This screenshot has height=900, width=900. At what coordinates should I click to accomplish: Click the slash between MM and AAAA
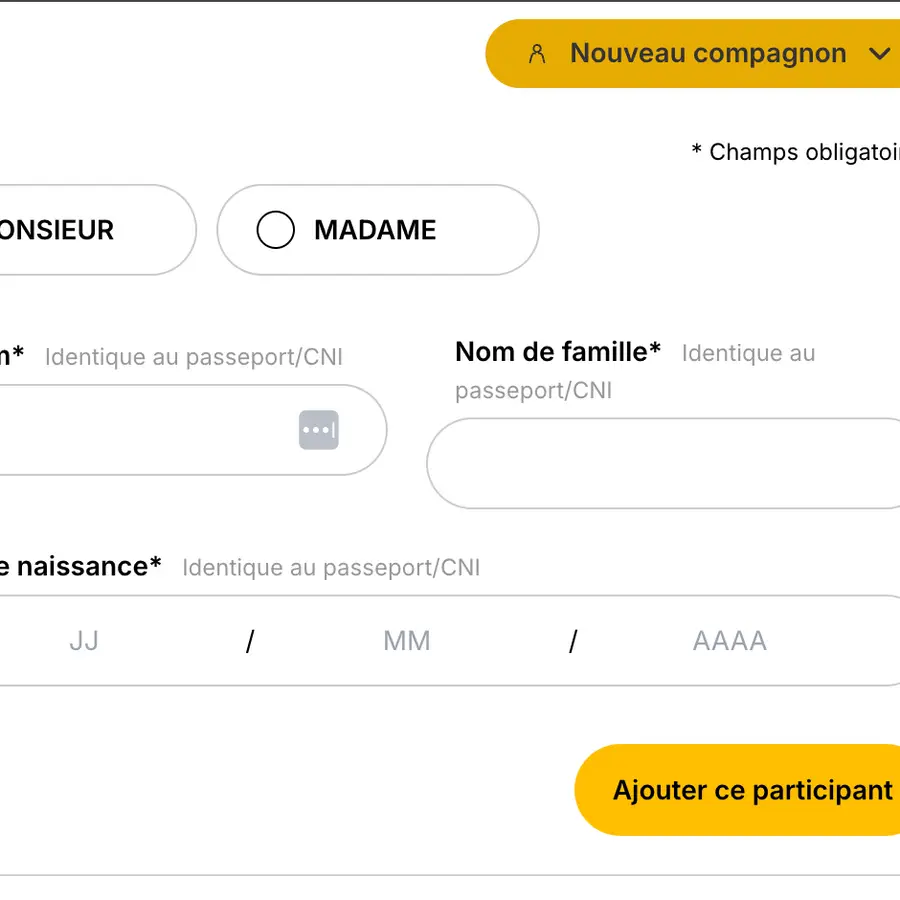[573, 642]
